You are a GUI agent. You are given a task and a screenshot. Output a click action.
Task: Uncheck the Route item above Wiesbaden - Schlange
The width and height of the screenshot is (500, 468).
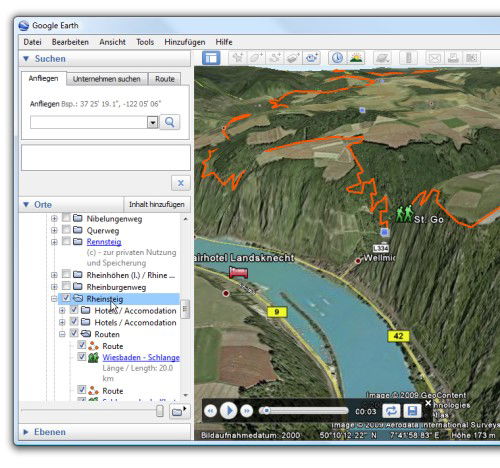(x=82, y=345)
